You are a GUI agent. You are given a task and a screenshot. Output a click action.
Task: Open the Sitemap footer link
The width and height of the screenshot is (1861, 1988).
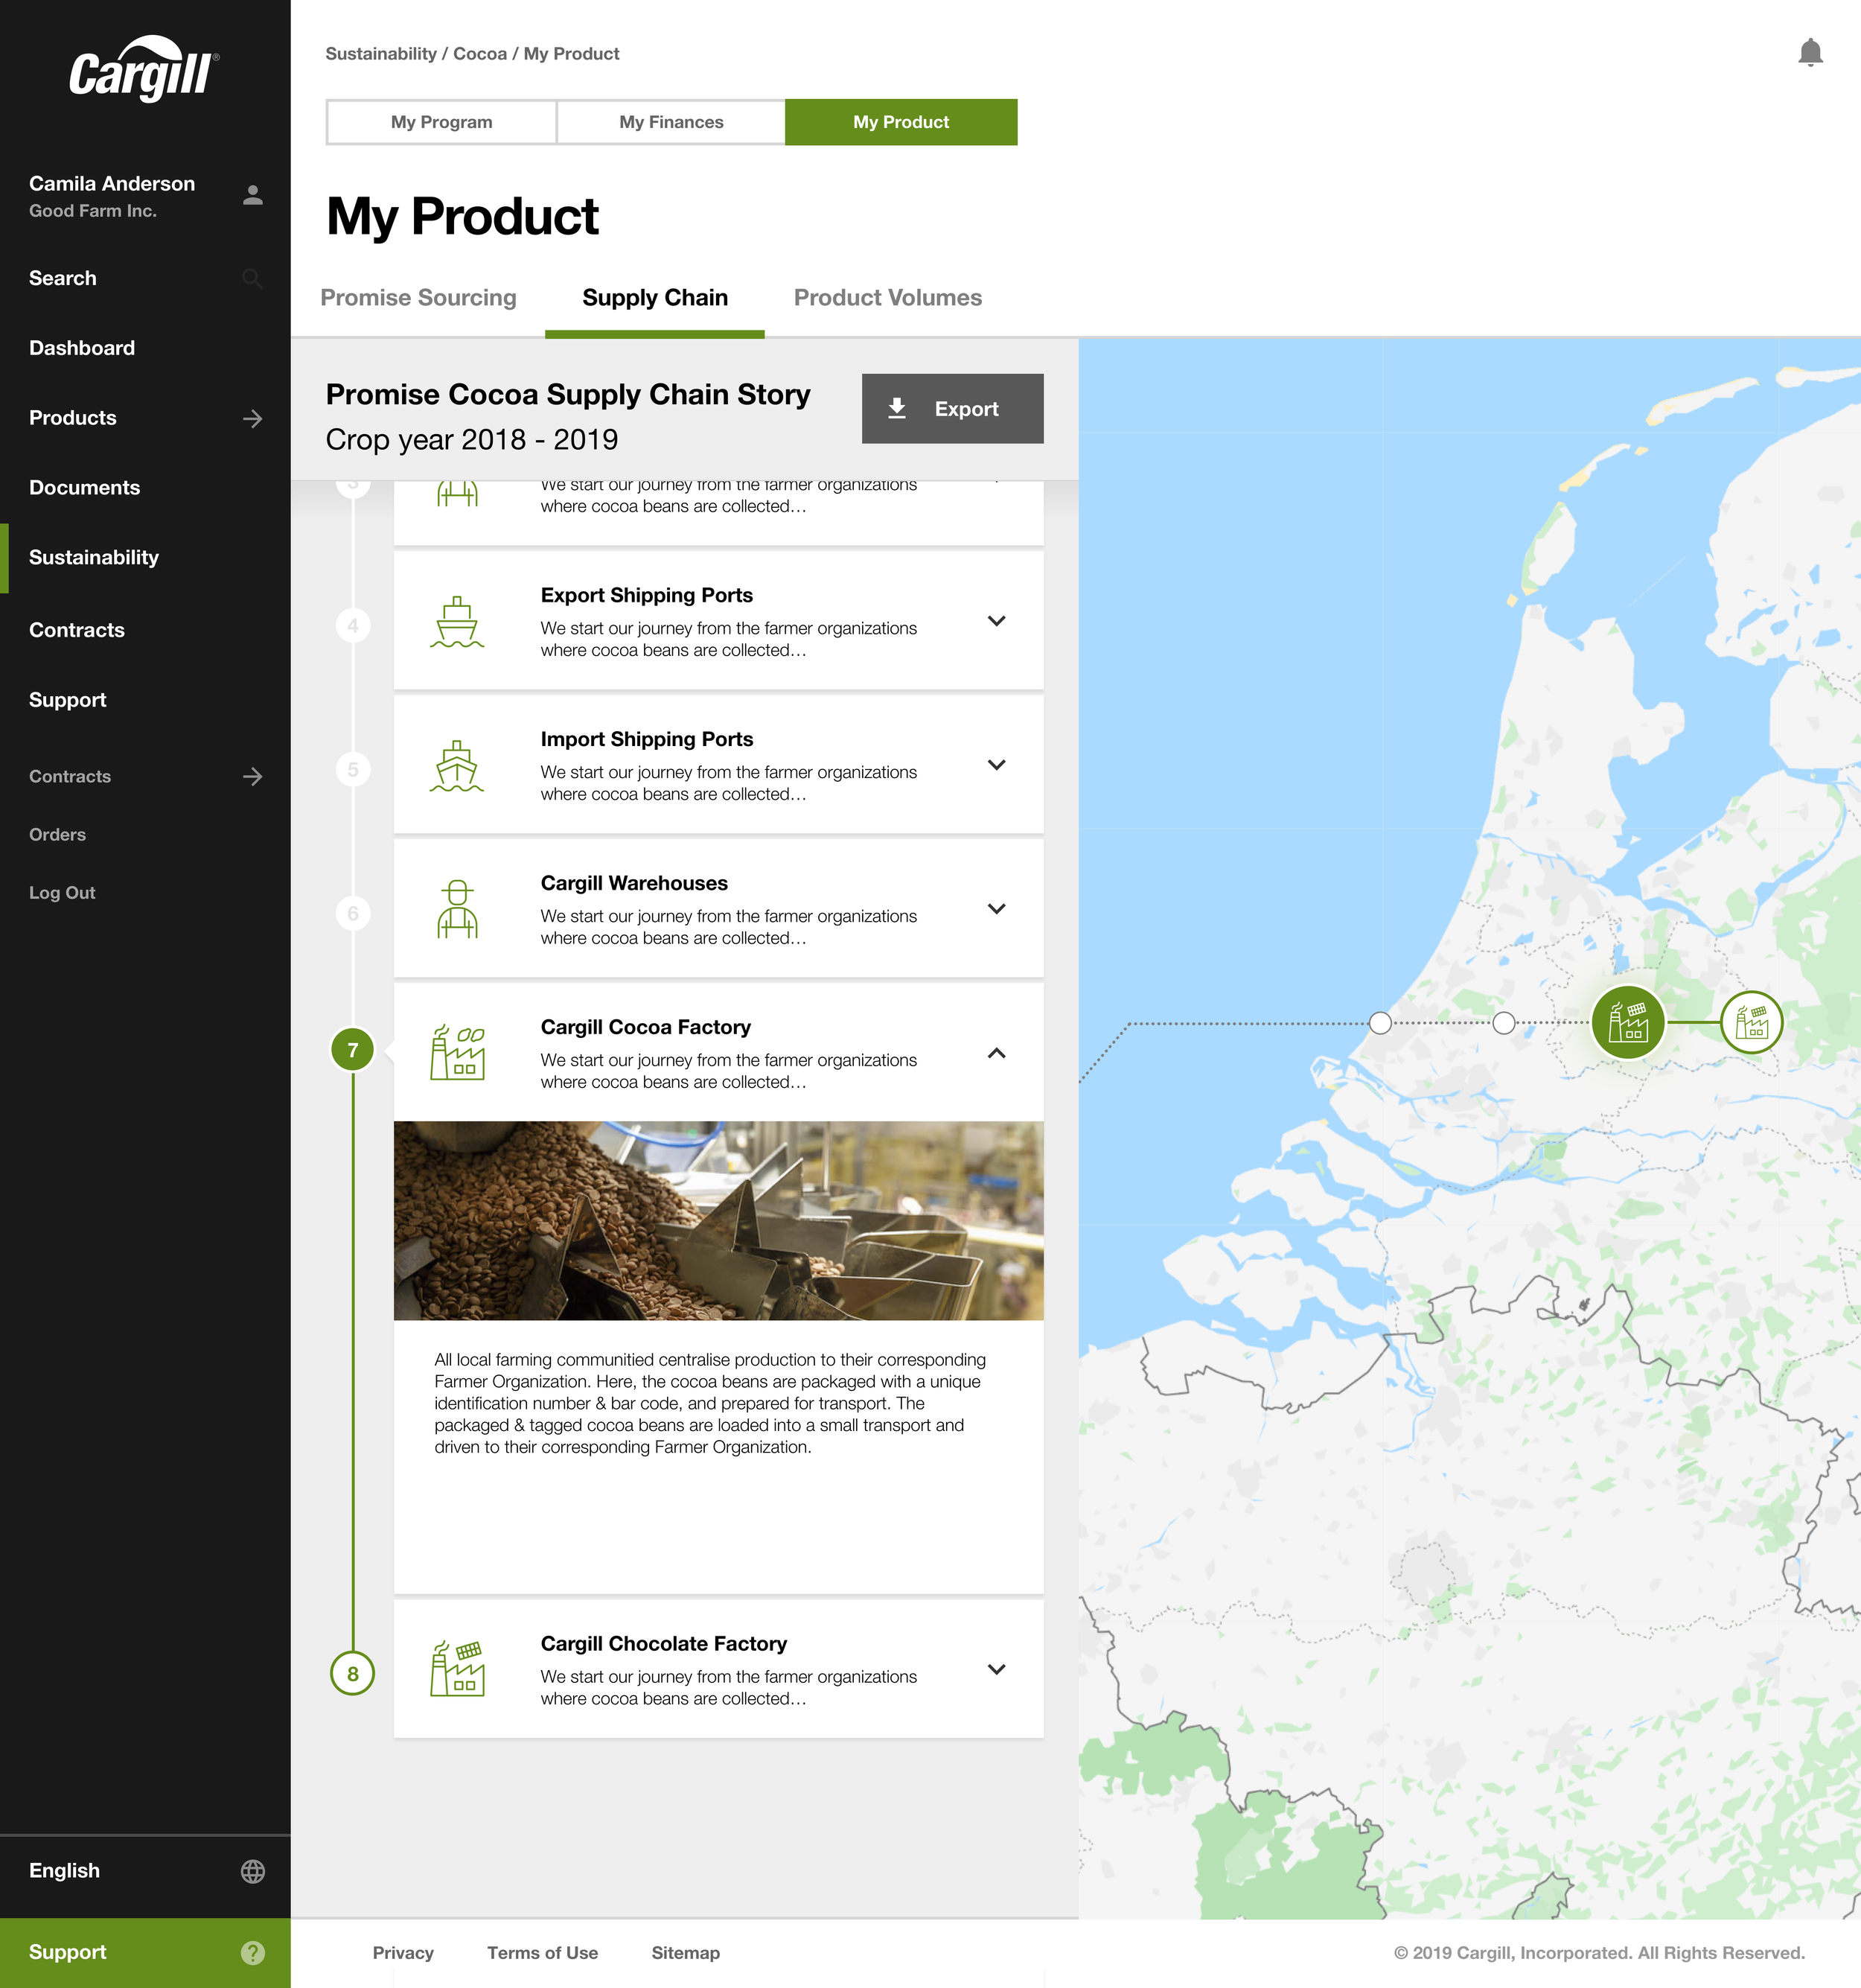click(x=686, y=1953)
